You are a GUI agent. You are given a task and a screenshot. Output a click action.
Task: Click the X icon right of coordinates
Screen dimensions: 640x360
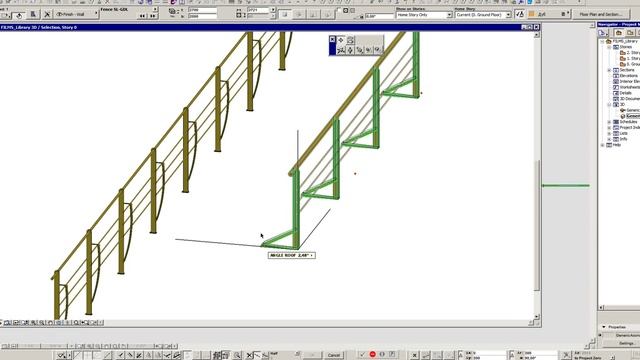(414, 355)
